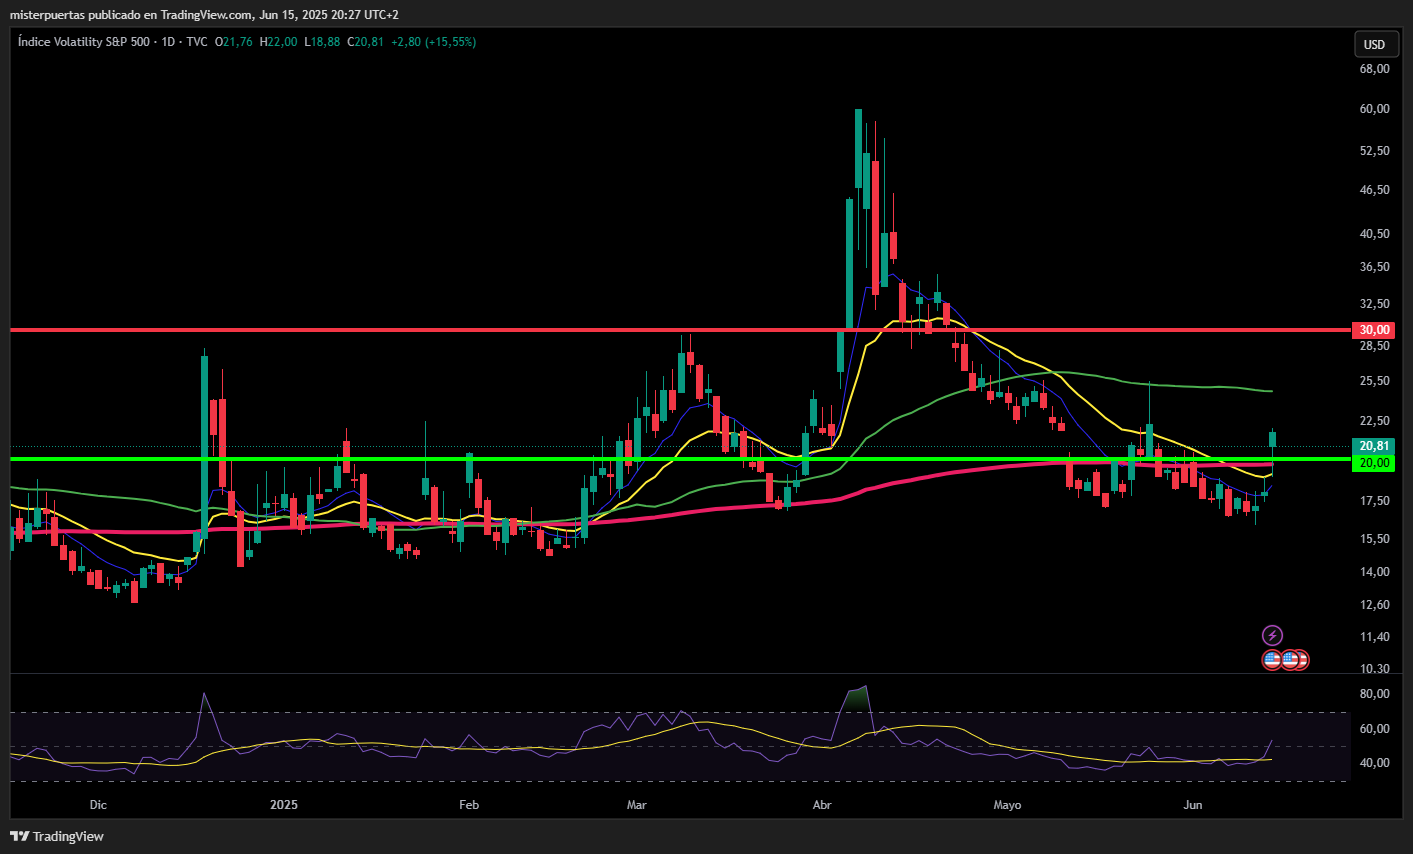This screenshot has width=1413, height=854.
Task: Click the low value L18,88
Action: point(323,42)
